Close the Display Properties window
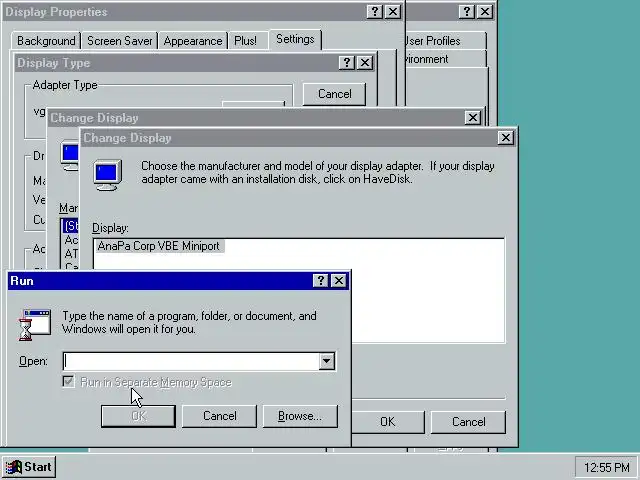Viewport: 640px width, 480px height. 393,12
